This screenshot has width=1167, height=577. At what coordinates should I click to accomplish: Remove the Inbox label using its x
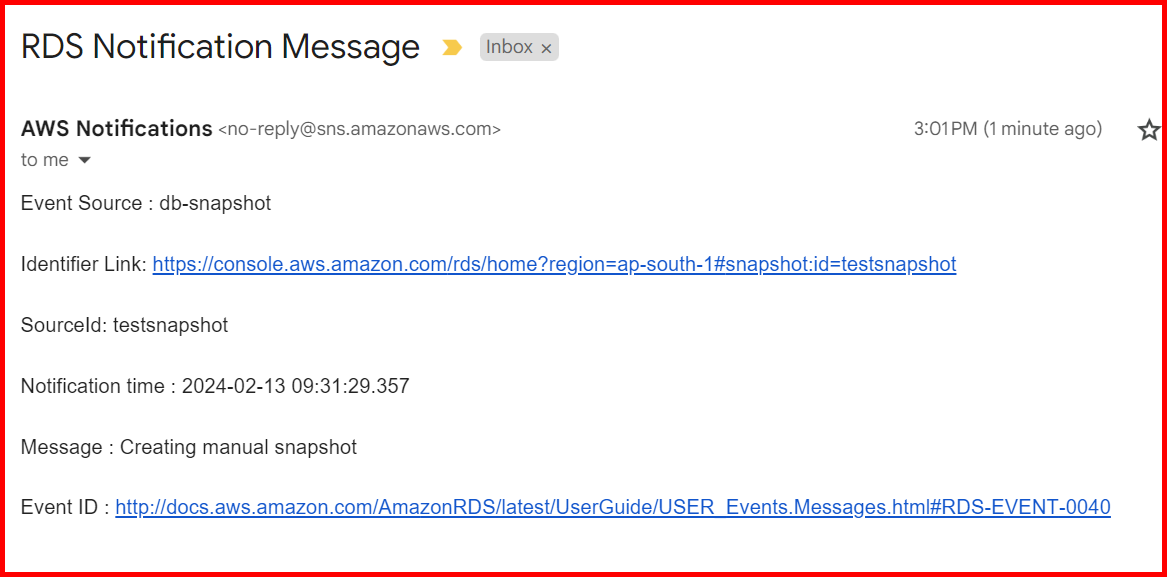pyautogui.click(x=546, y=47)
